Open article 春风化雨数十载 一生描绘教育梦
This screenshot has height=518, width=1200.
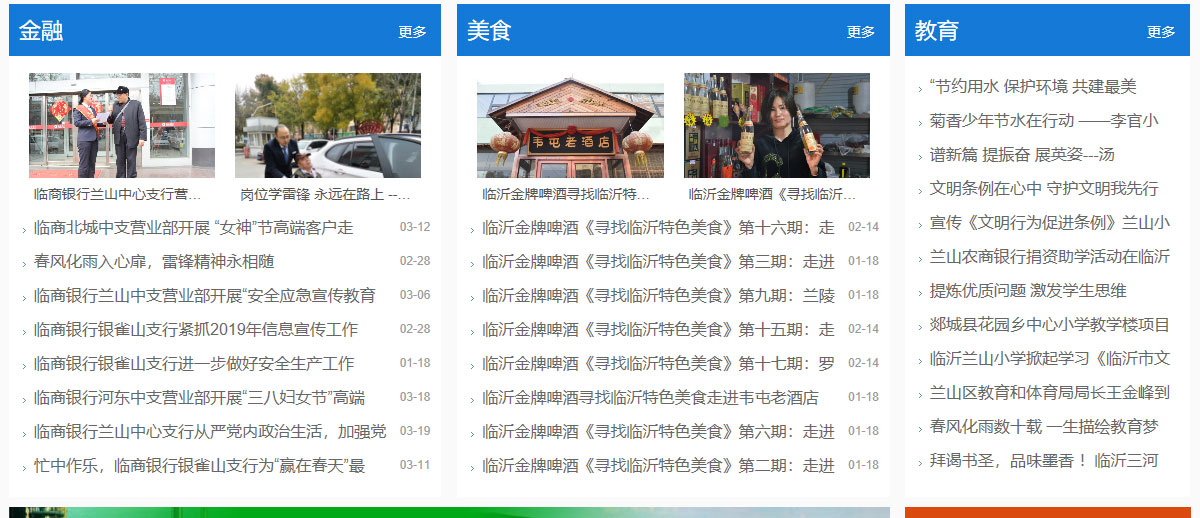1044,427
